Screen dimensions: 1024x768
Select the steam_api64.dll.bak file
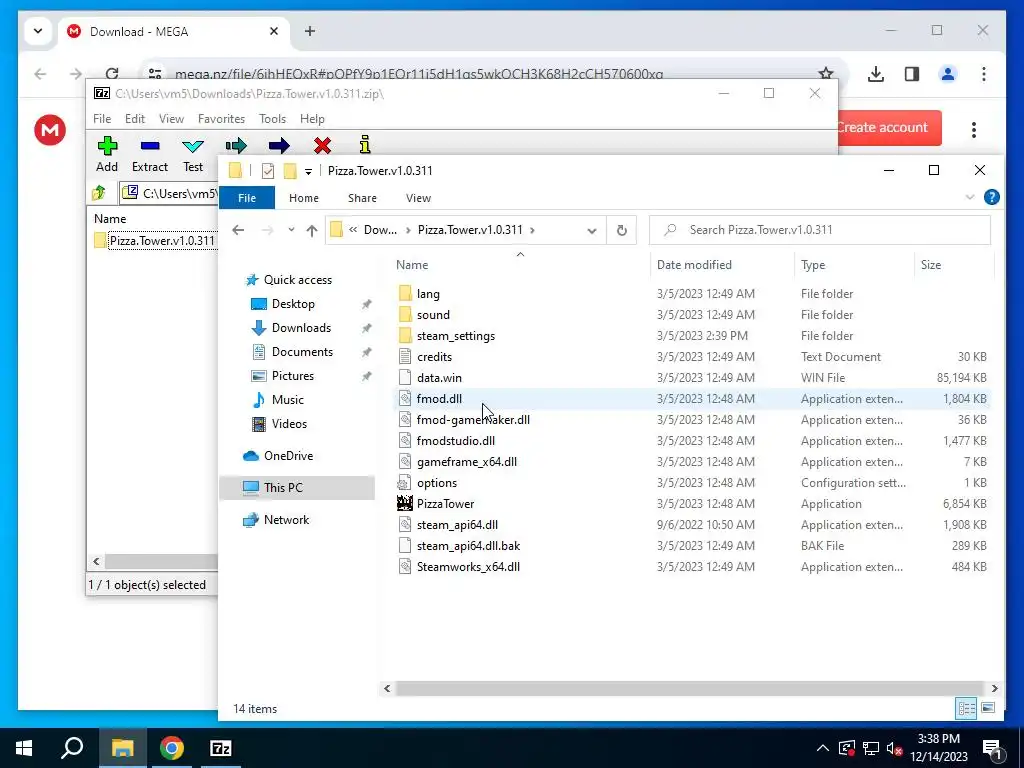click(x=468, y=545)
